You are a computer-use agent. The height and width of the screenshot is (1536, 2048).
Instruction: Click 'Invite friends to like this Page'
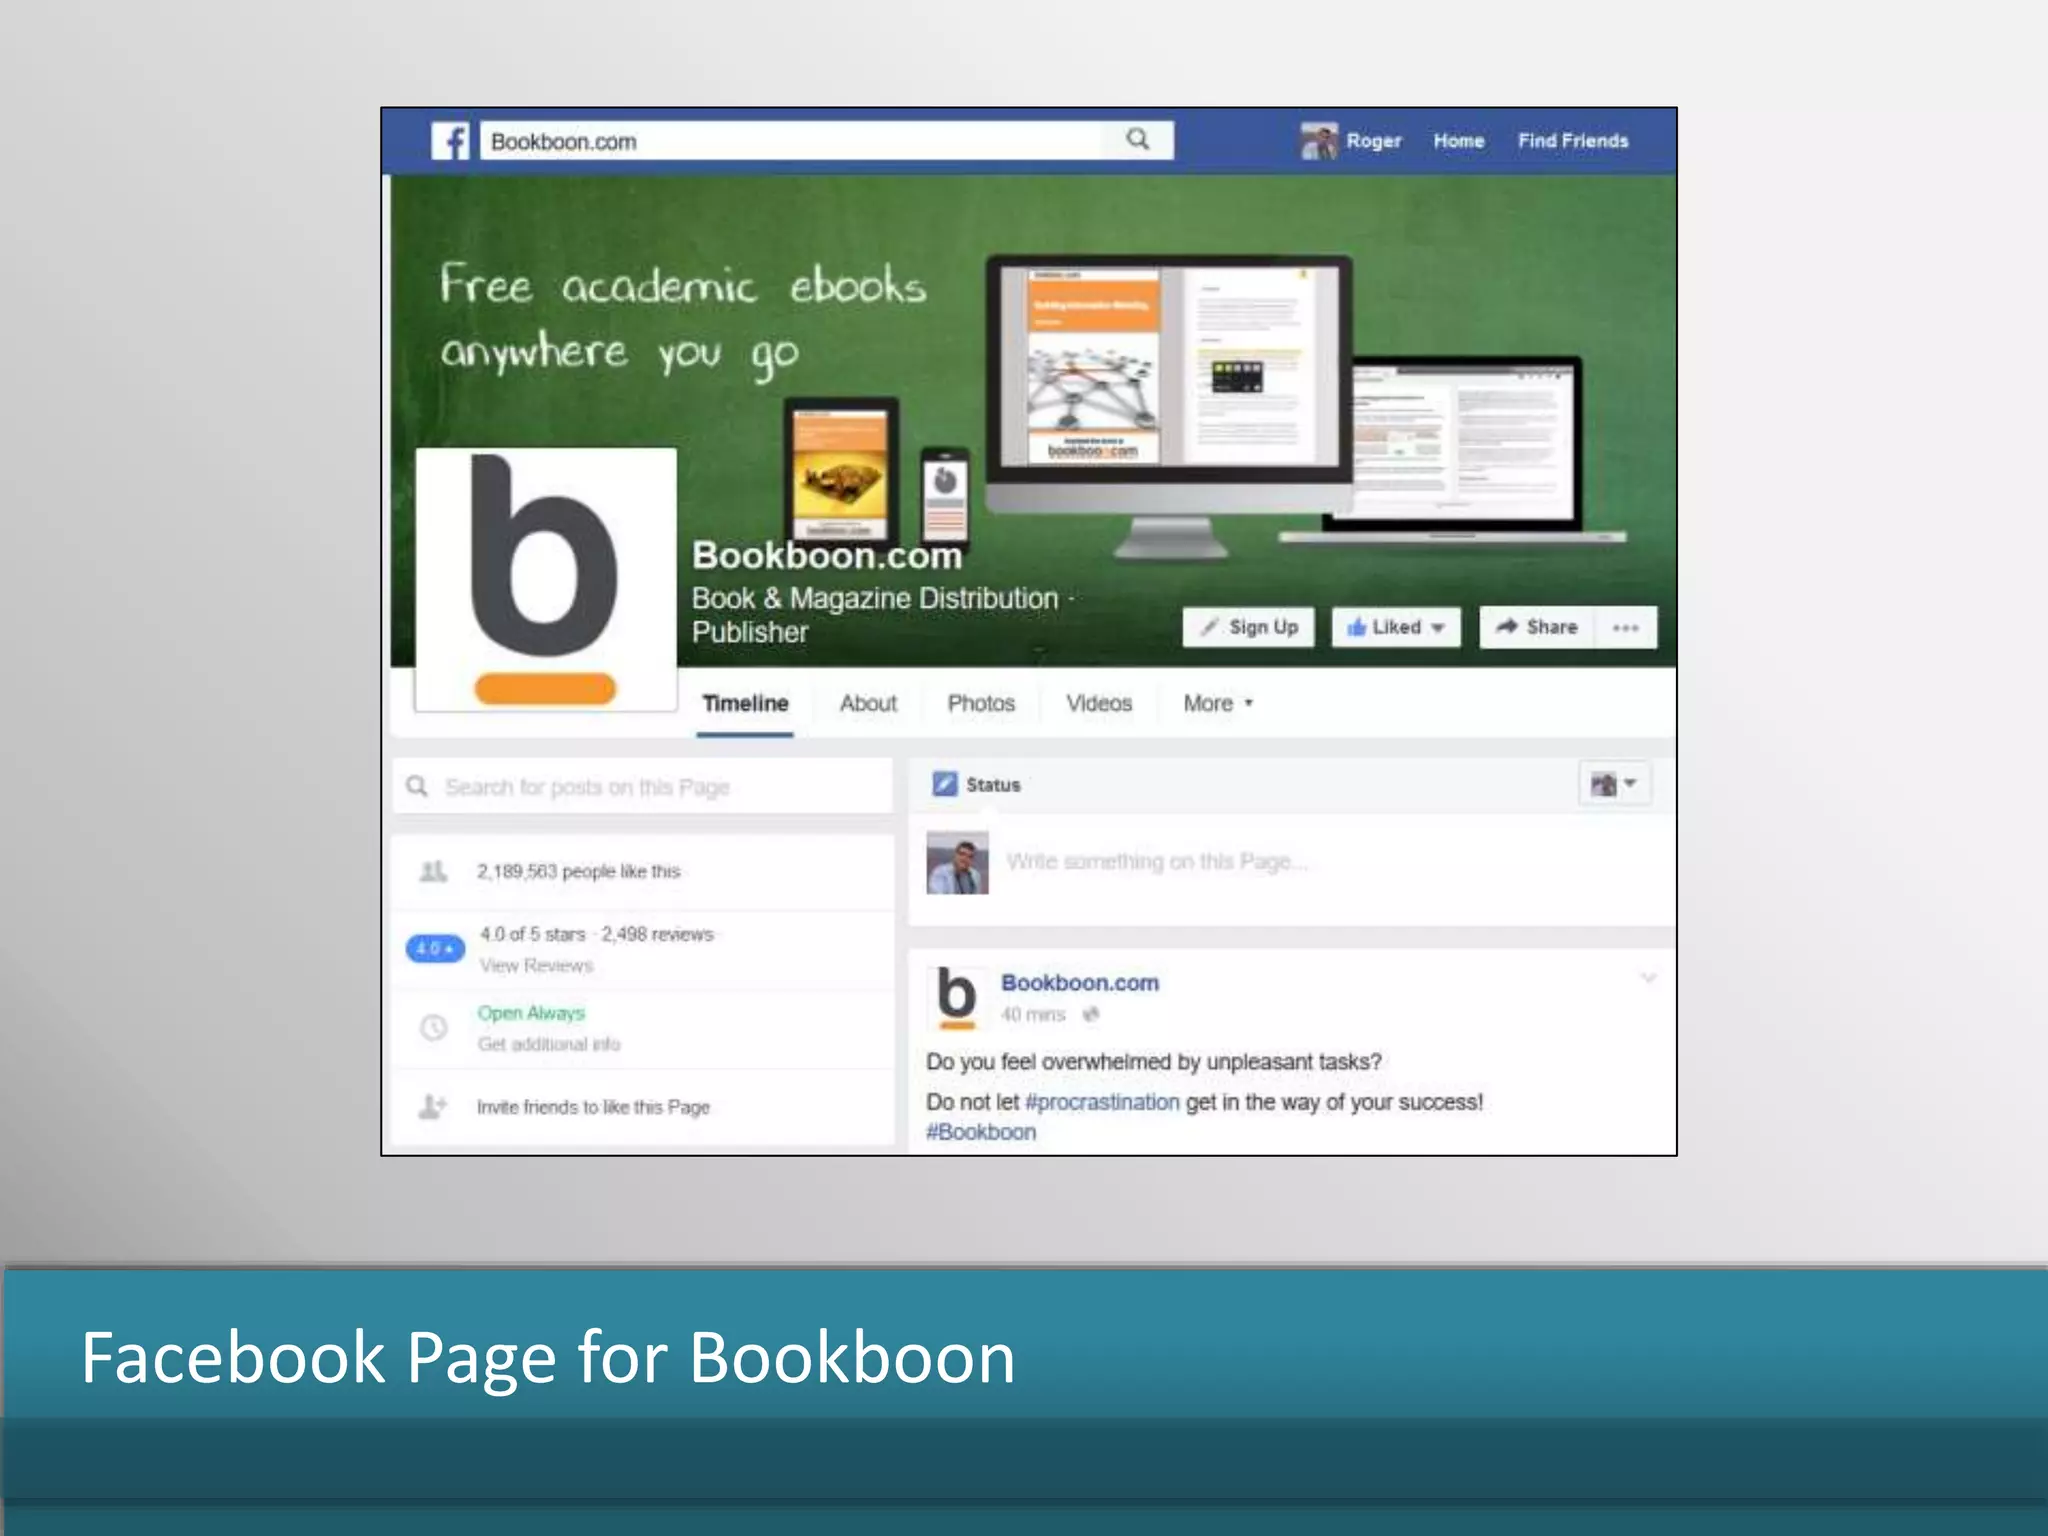coord(593,1107)
